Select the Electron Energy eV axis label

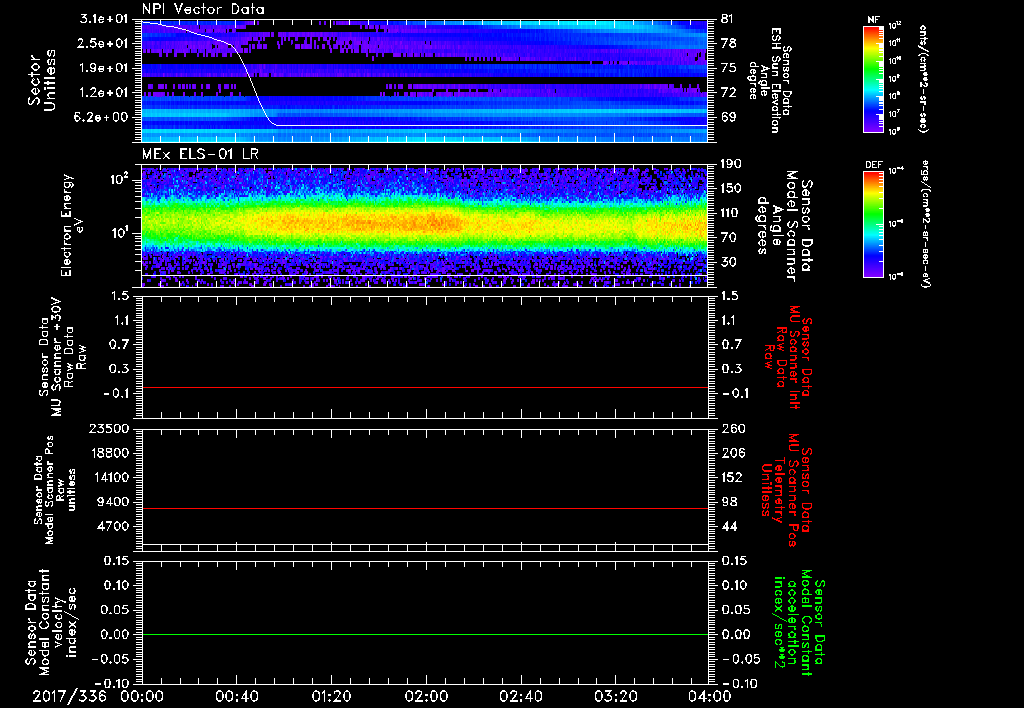tap(72, 225)
